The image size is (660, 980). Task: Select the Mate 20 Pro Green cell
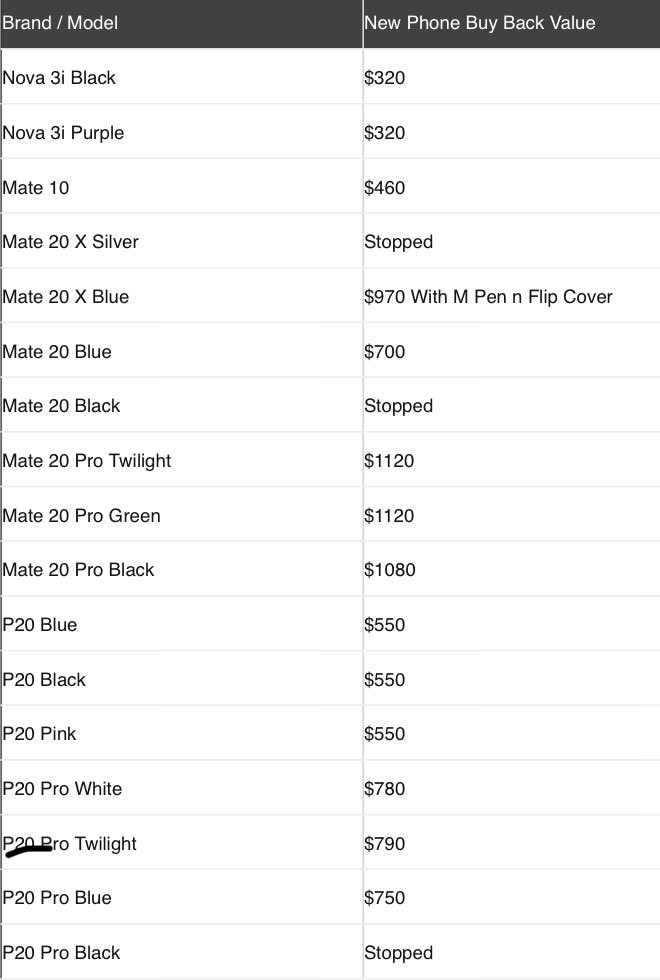coord(81,516)
